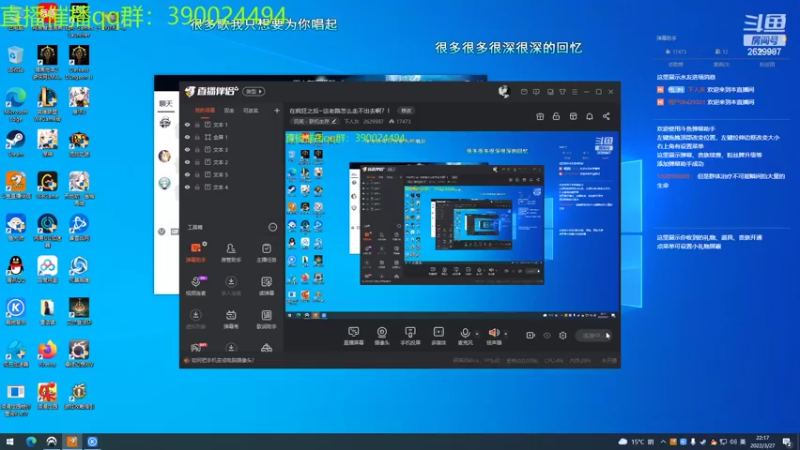
Task: Click the record video icon in bottom bar
Action: tap(531, 335)
